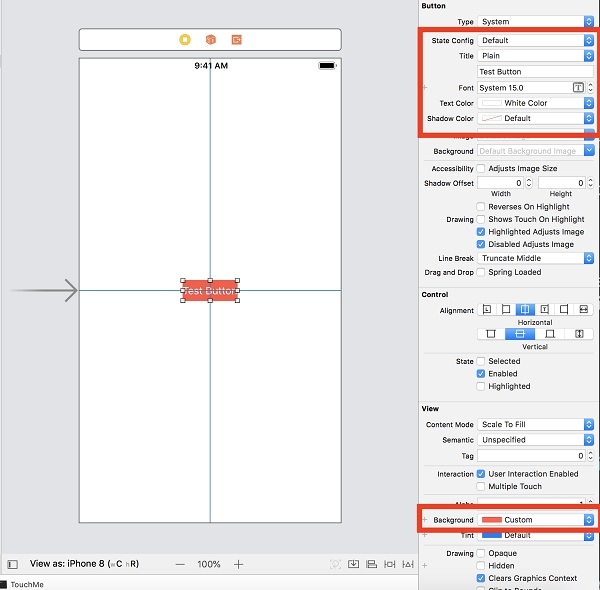600x590 pixels.
Task: Click View as: iPhone 8 device selector
Action: (86, 564)
